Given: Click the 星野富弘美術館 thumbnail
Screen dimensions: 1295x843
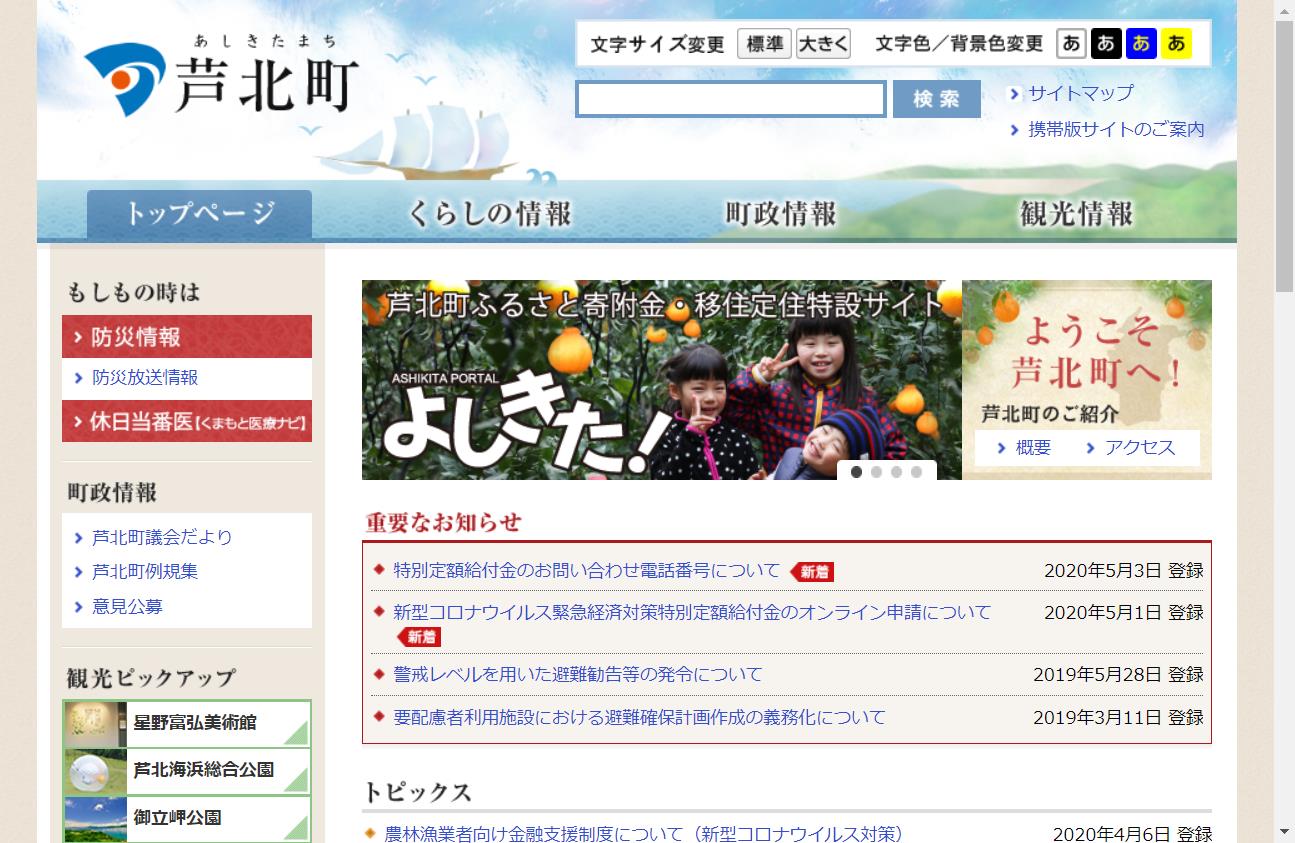Looking at the screenshot, I should (97, 723).
